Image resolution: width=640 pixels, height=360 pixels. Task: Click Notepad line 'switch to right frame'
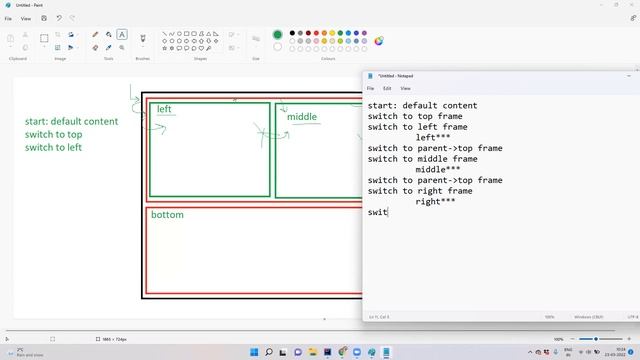(x=420, y=191)
